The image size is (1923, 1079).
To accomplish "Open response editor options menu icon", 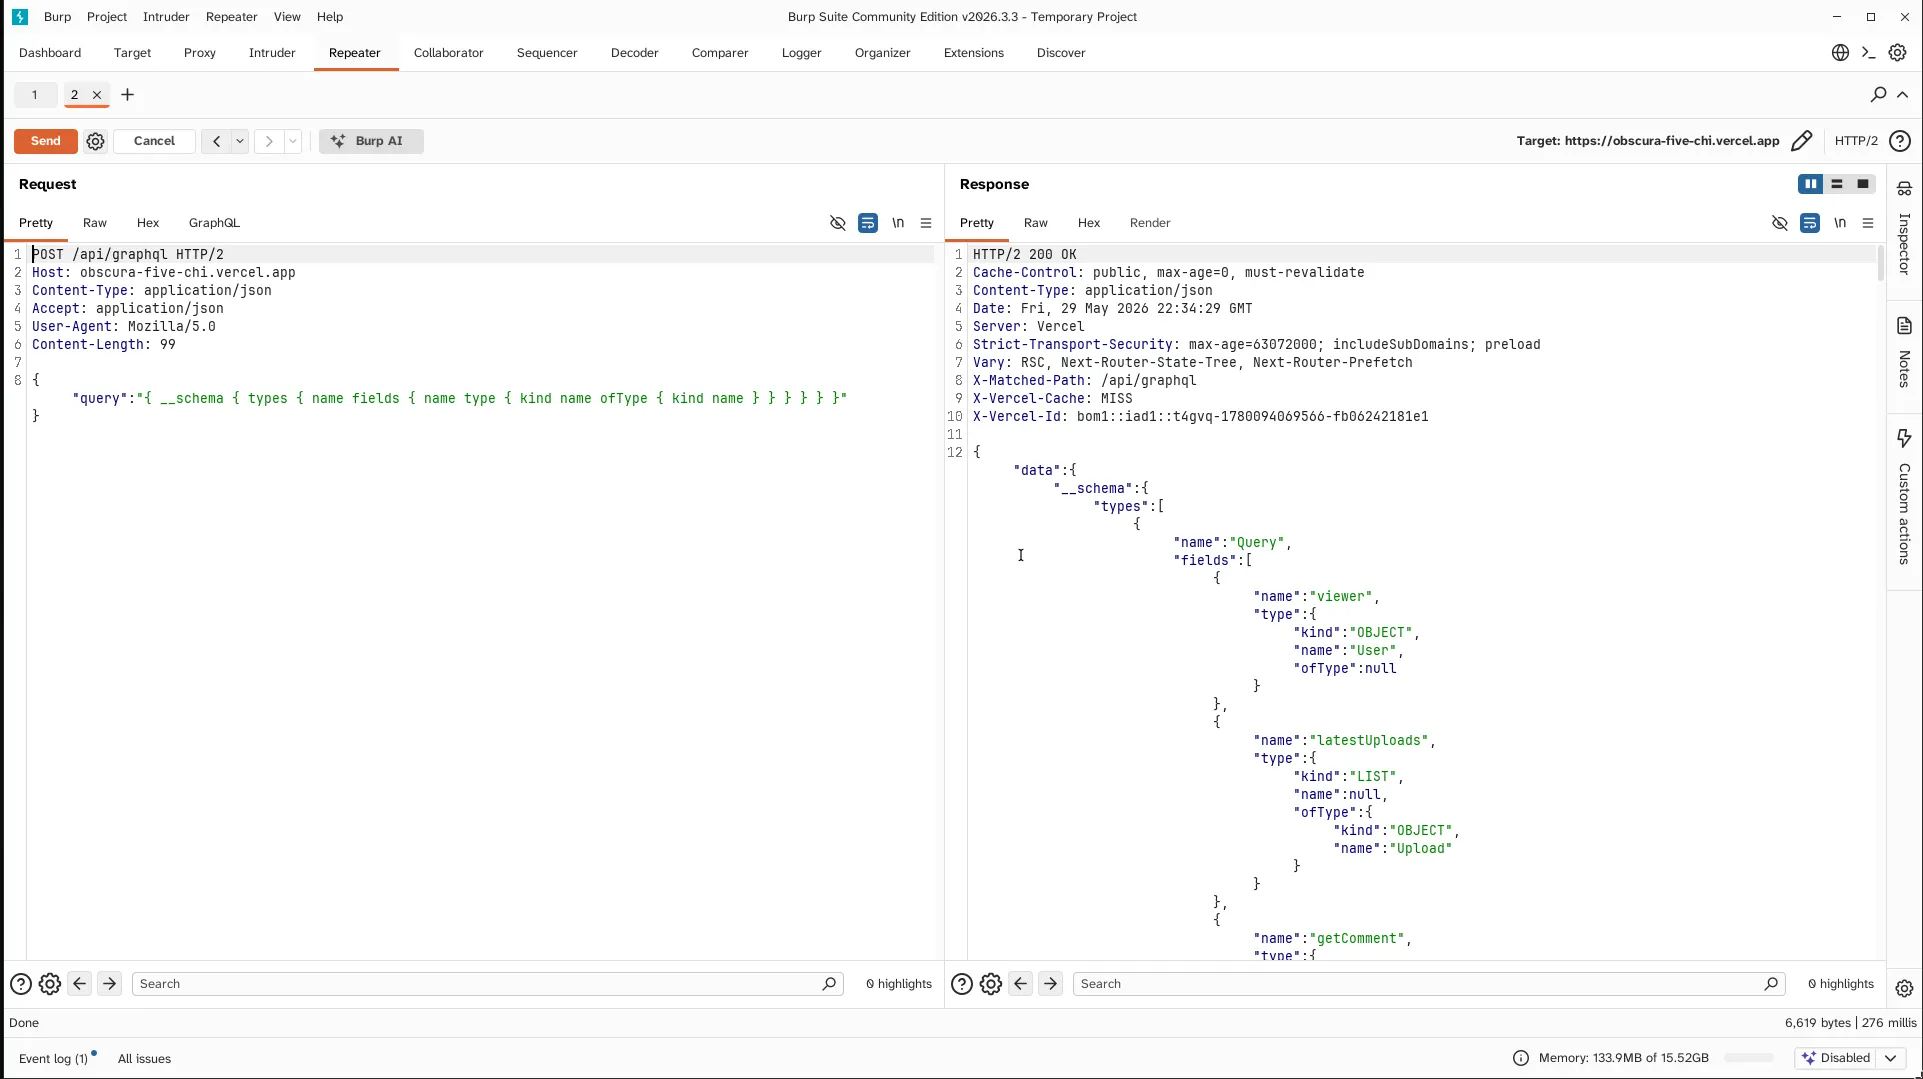I will (x=1868, y=223).
